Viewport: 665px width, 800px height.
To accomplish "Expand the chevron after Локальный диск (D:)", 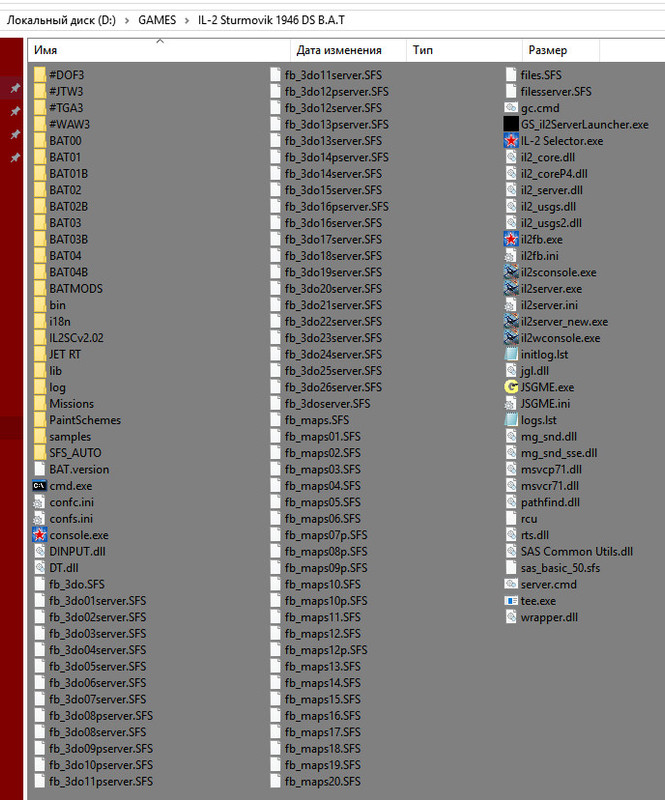I will point(127,20).
